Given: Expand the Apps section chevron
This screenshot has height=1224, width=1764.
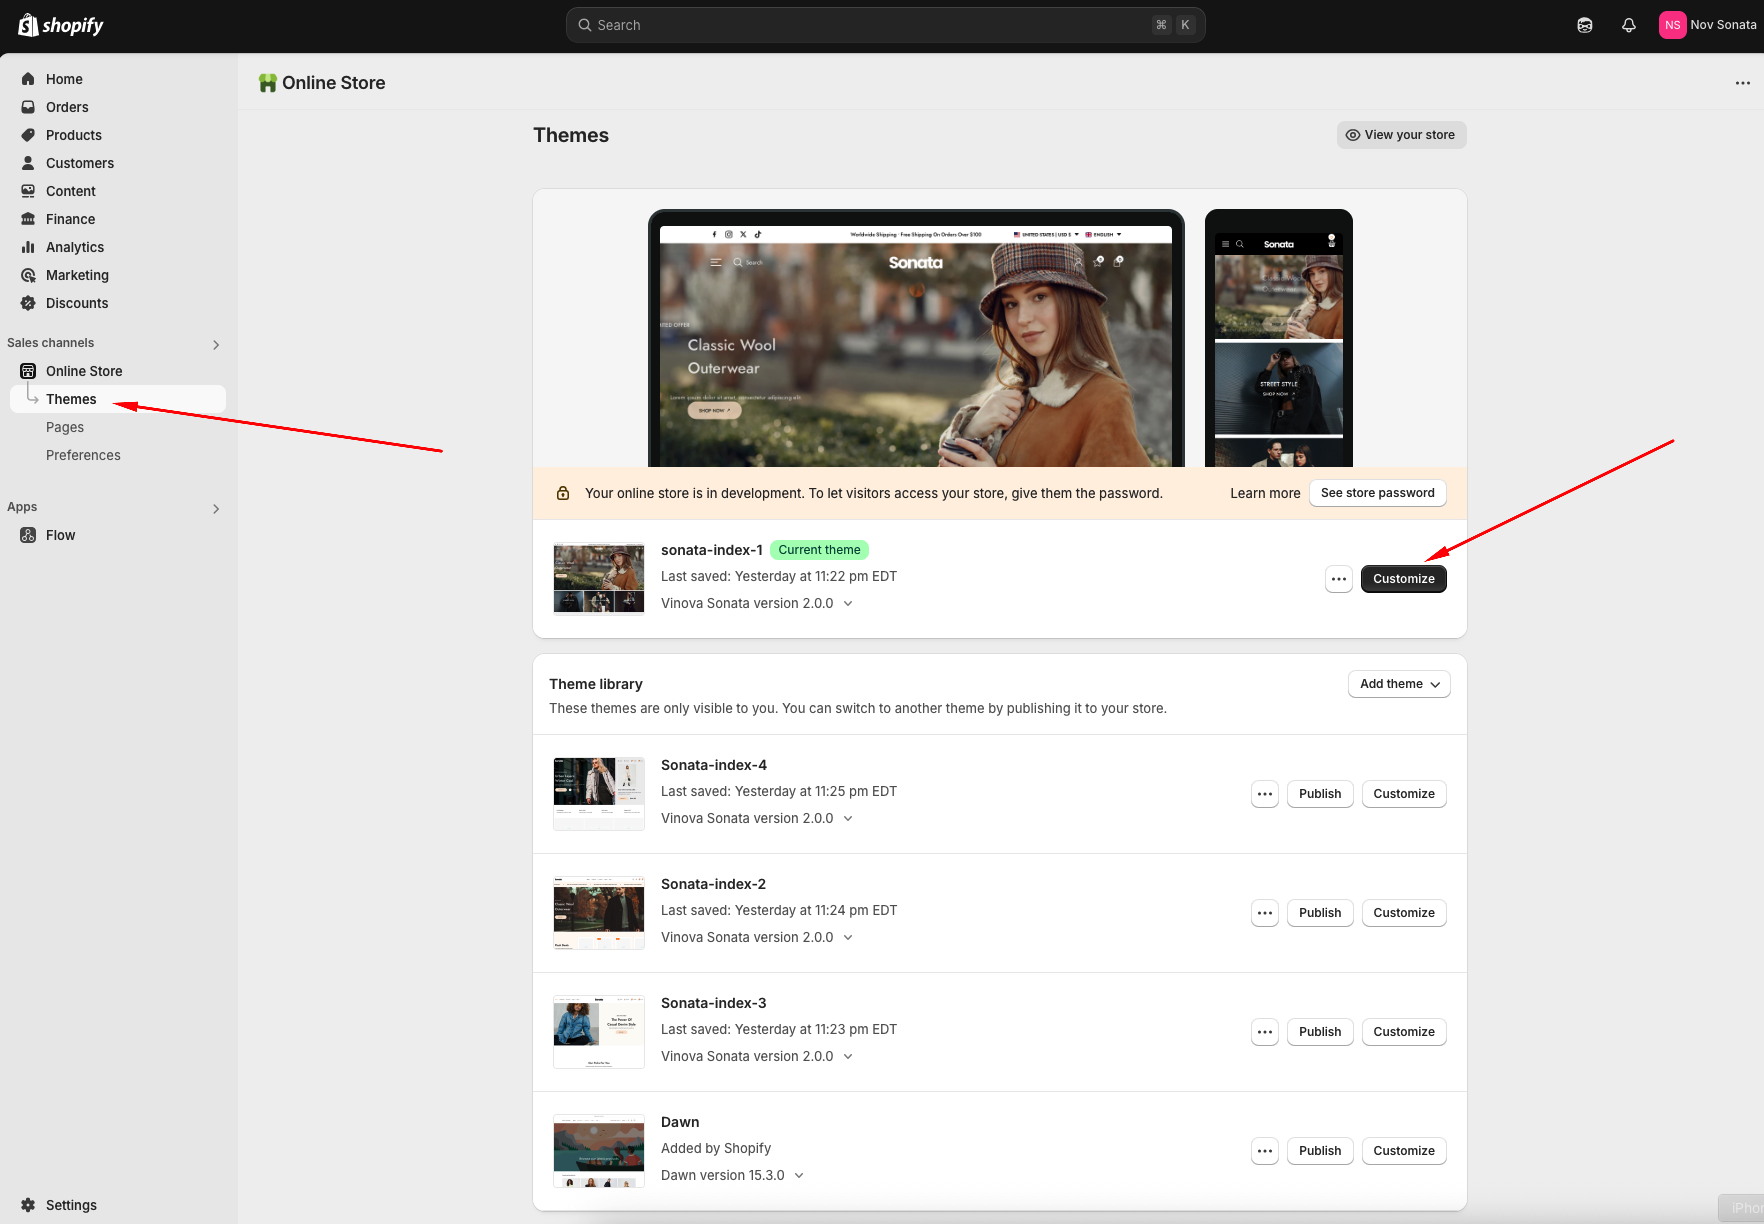Looking at the screenshot, I should point(216,509).
